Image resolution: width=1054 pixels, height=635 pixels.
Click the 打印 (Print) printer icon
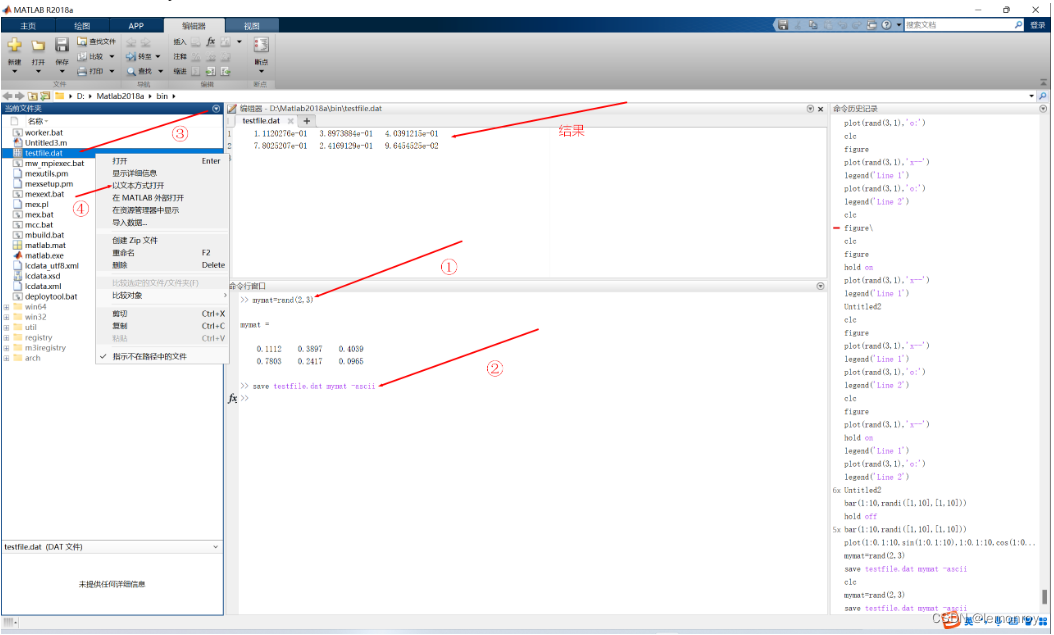pos(82,71)
